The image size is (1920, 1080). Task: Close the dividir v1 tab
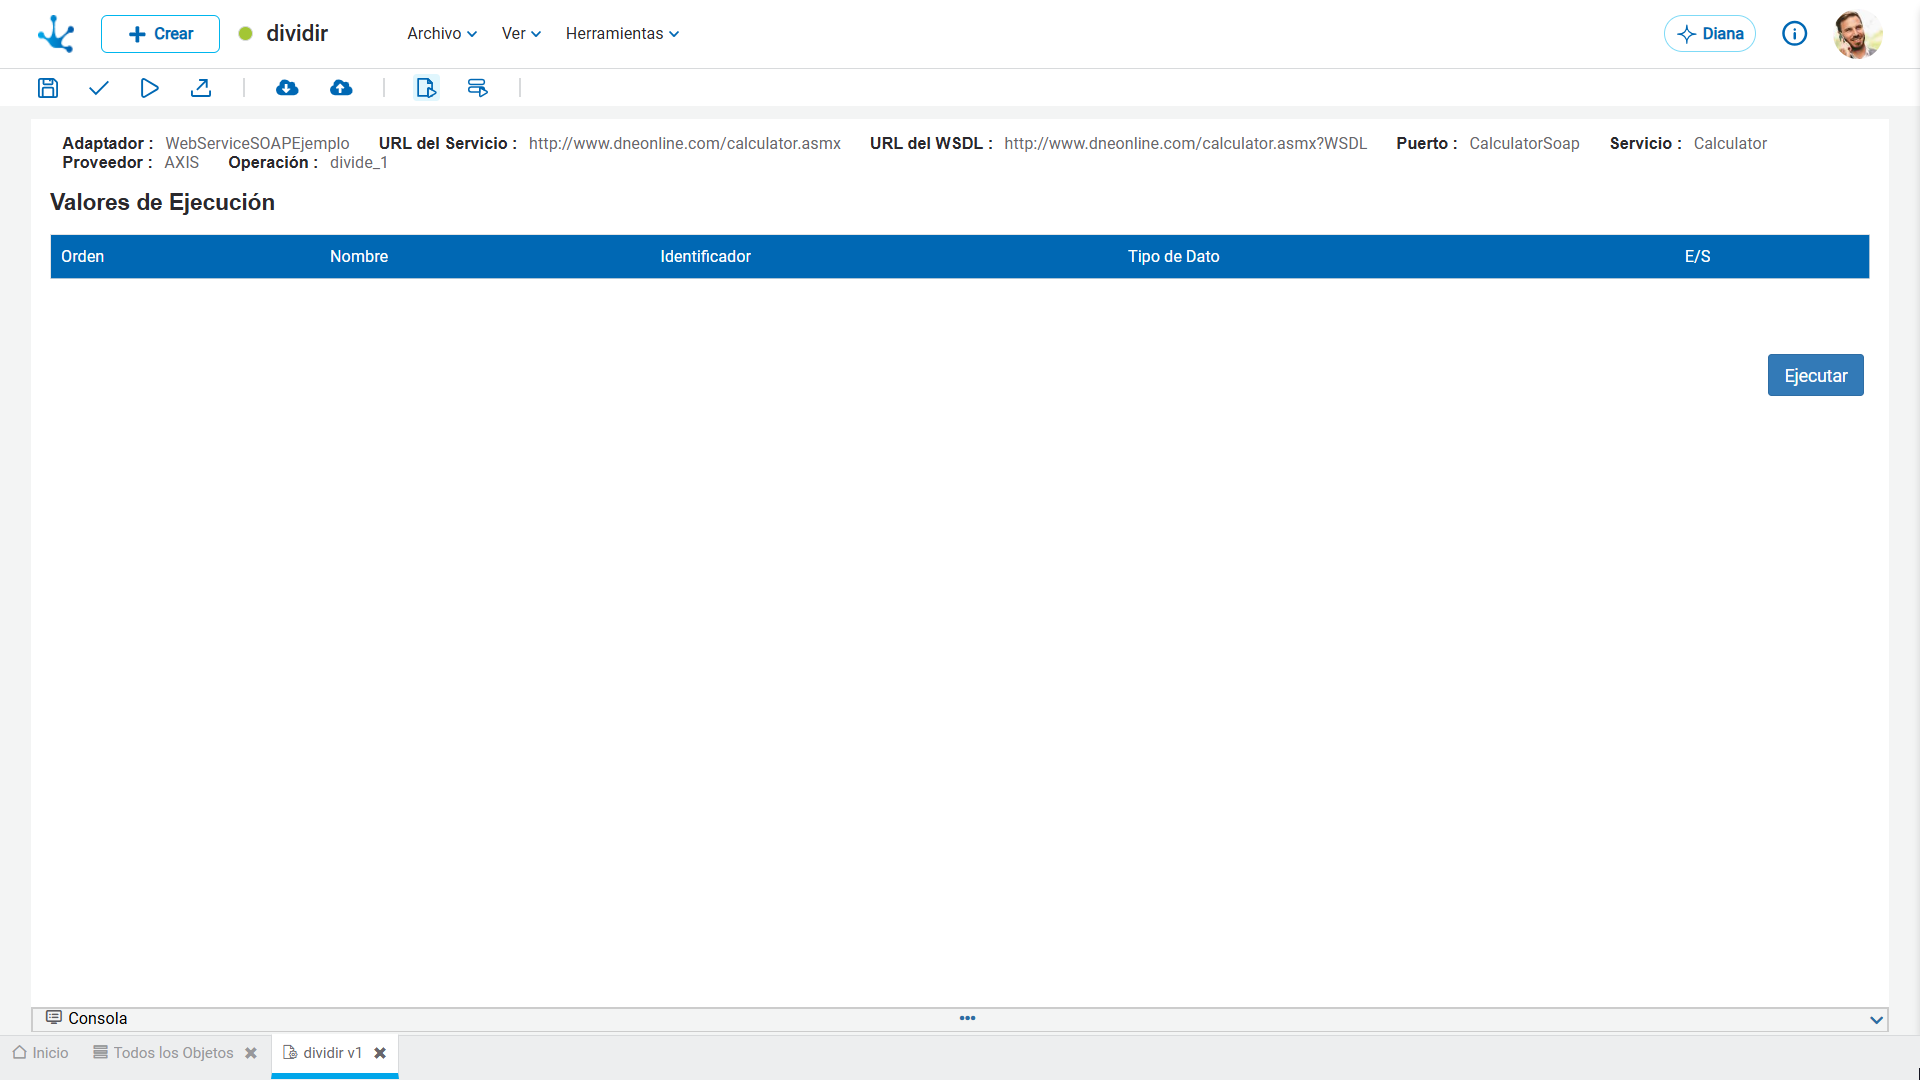pos(380,1053)
